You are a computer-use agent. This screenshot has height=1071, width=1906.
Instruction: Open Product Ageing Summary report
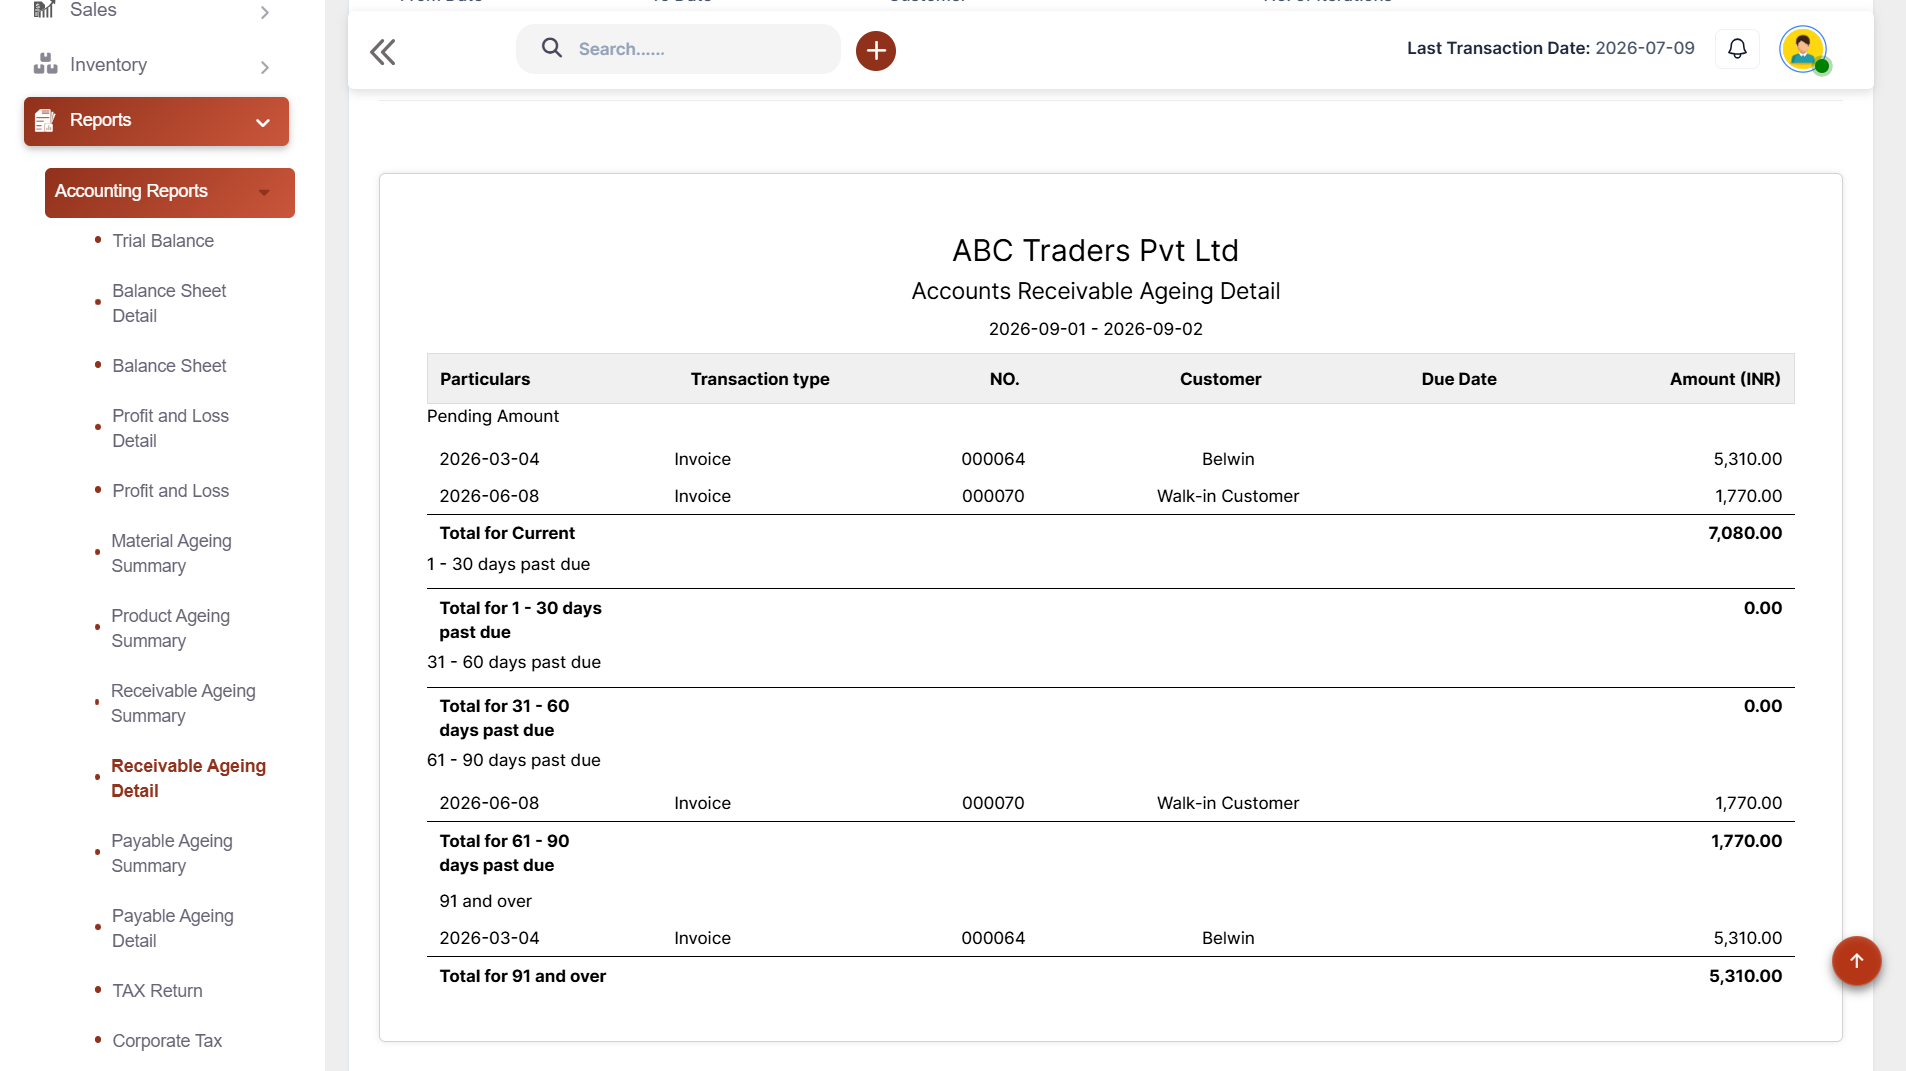coord(170,628)
